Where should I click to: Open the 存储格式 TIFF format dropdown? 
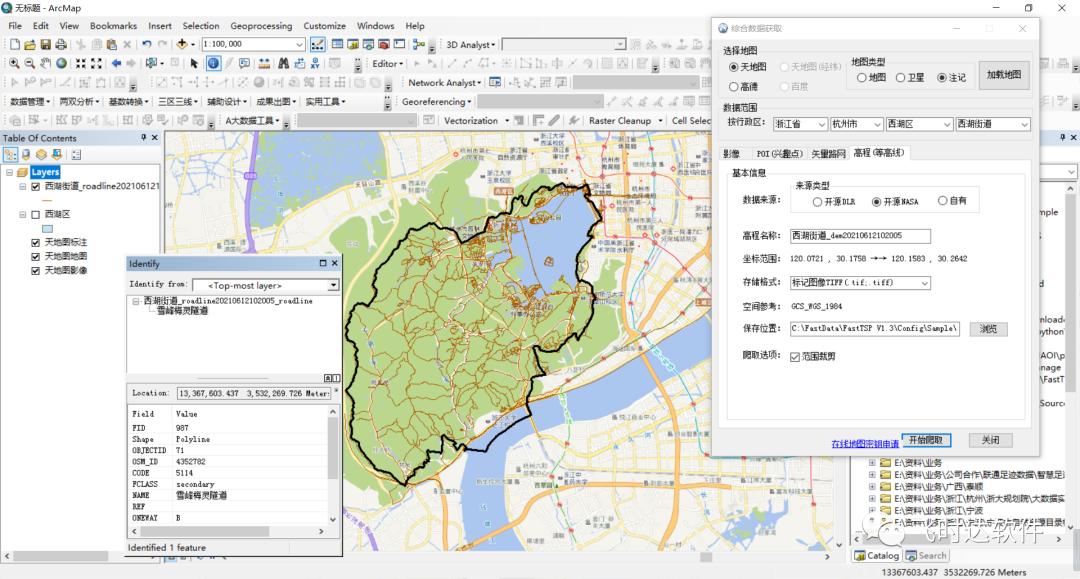[924, 283]
